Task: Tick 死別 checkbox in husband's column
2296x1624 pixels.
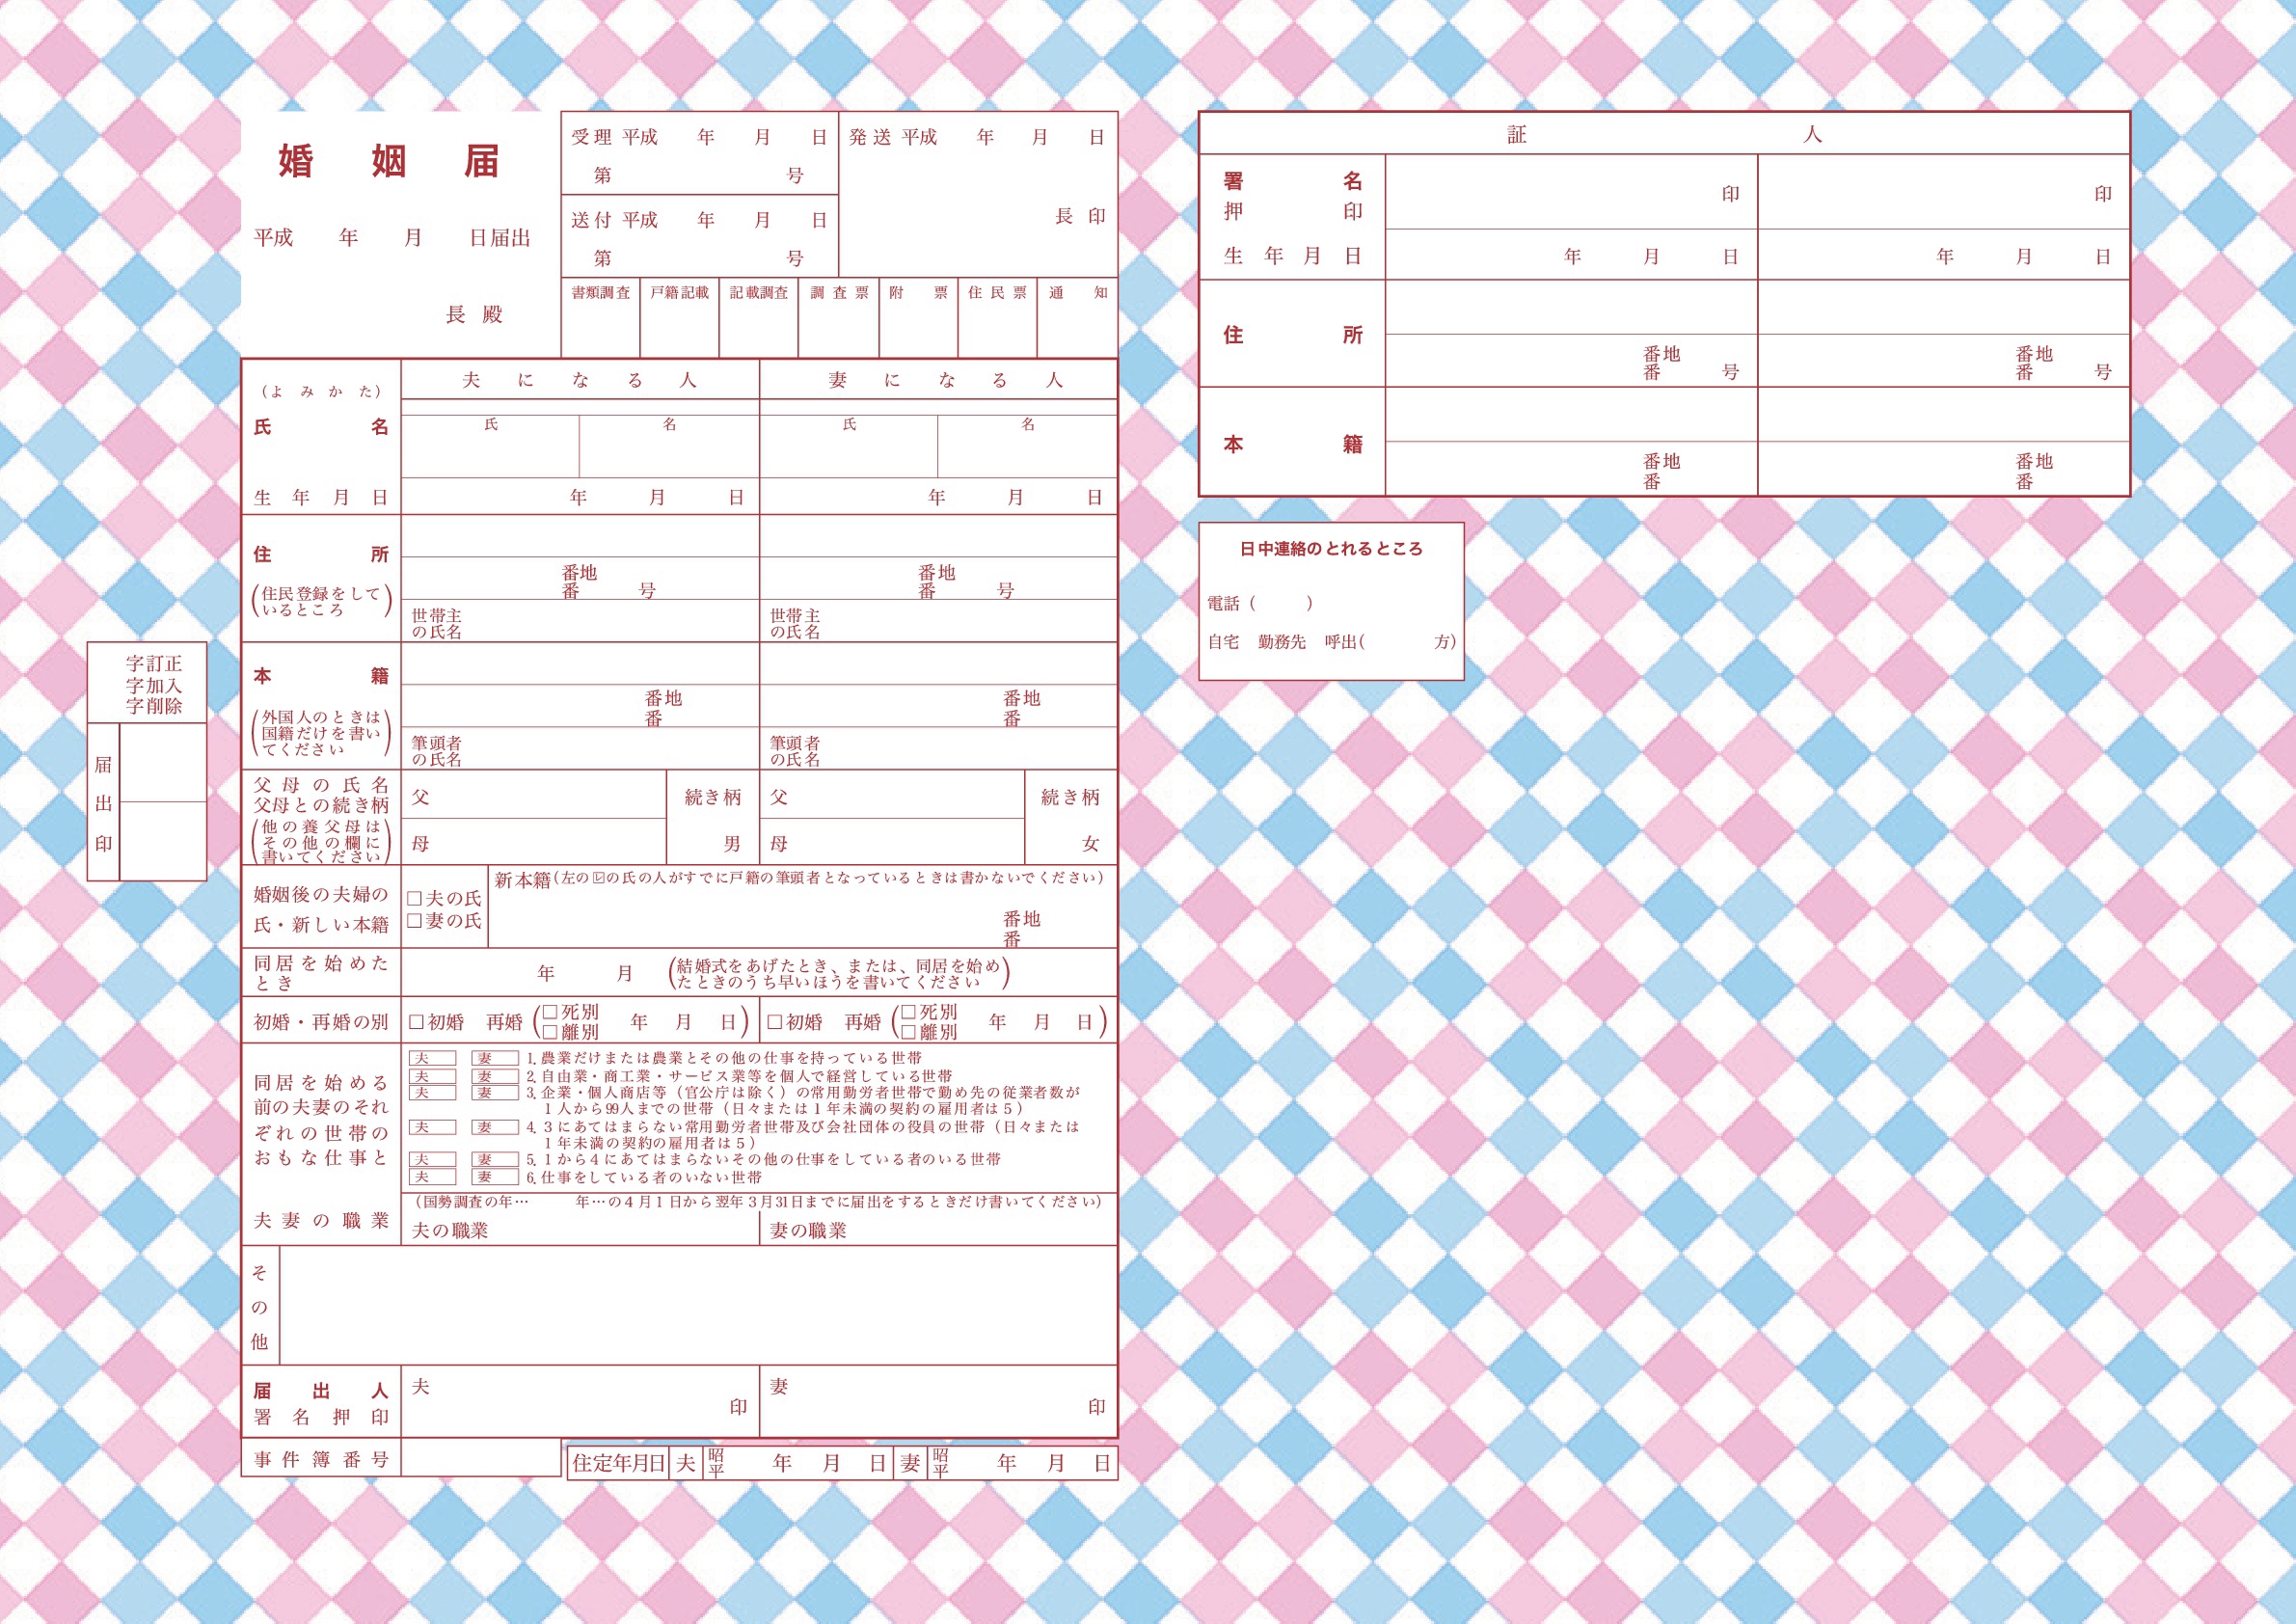Action: 550,1012
